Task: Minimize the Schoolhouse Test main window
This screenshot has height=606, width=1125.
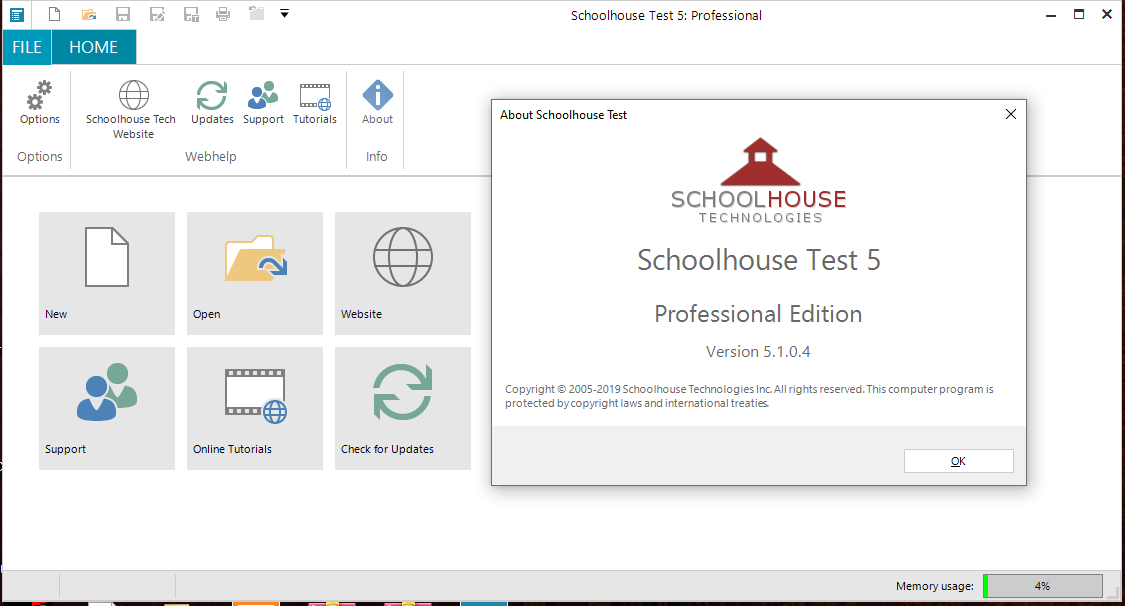Action: point(1051,14)
